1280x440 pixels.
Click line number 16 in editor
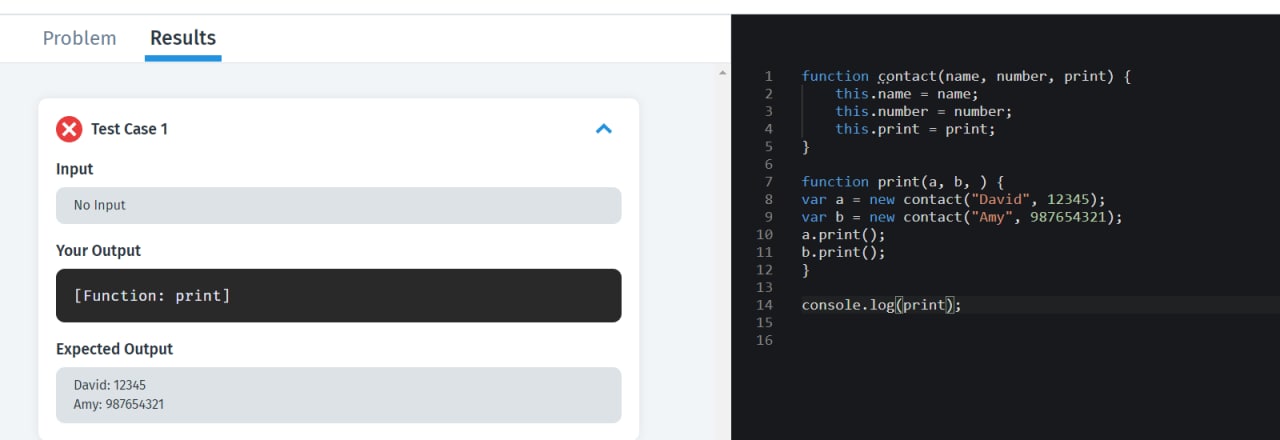(x=765, y=340)
